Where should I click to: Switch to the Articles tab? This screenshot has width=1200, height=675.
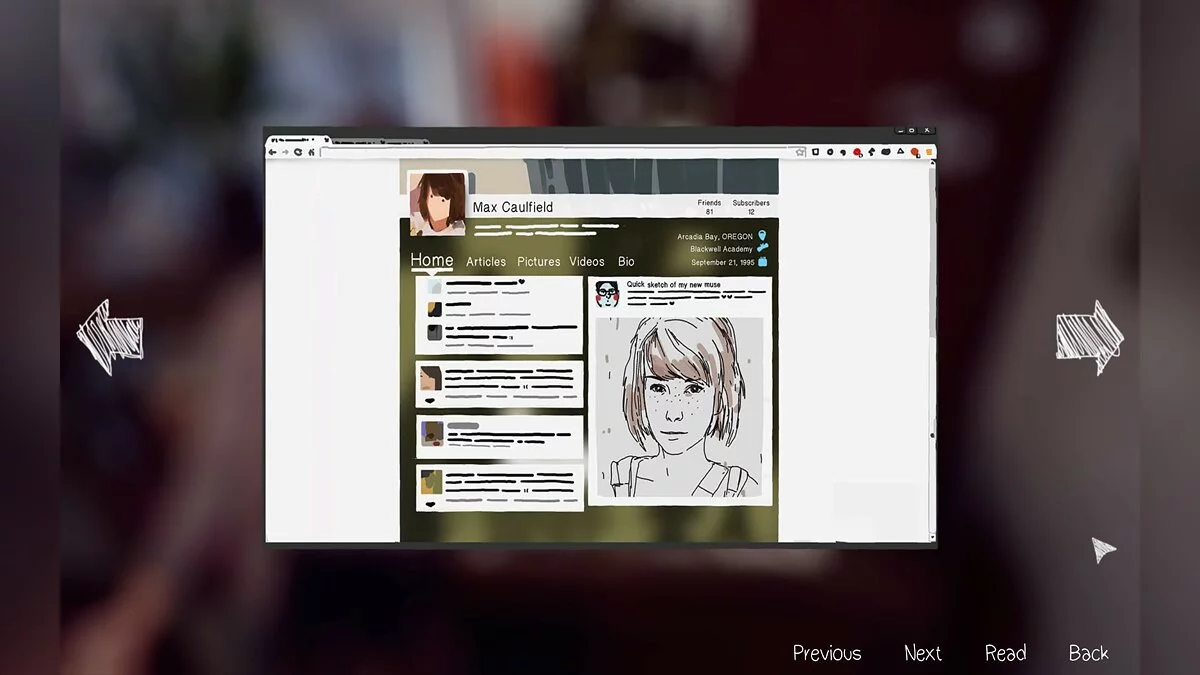pyautogui.click(x=486, y=261)
